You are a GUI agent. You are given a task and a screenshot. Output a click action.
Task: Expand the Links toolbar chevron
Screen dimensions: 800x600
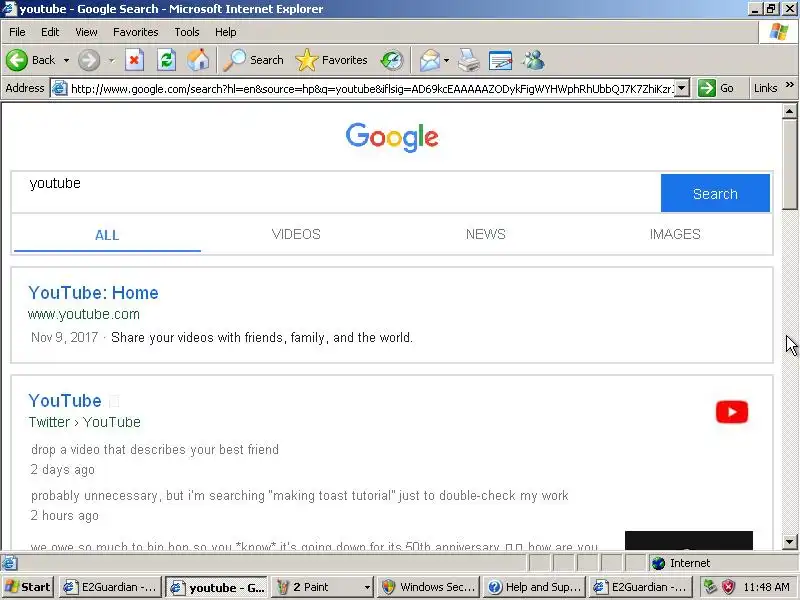click(790, 85)
